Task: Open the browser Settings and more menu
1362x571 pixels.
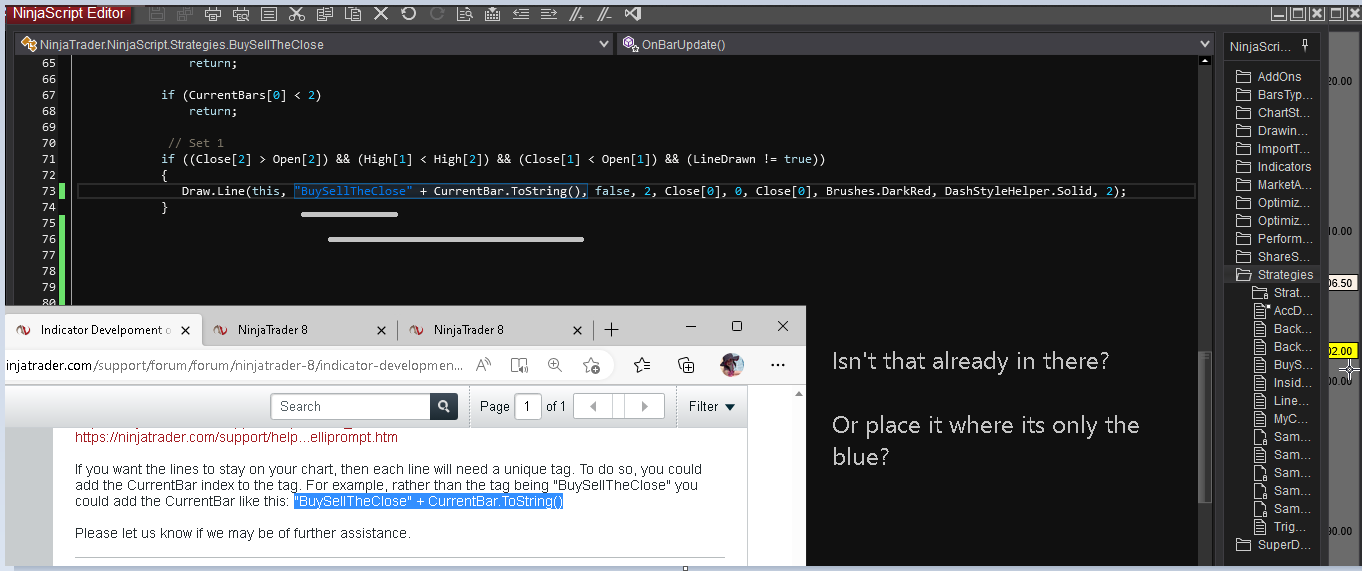Action: (x=778, y=365)
